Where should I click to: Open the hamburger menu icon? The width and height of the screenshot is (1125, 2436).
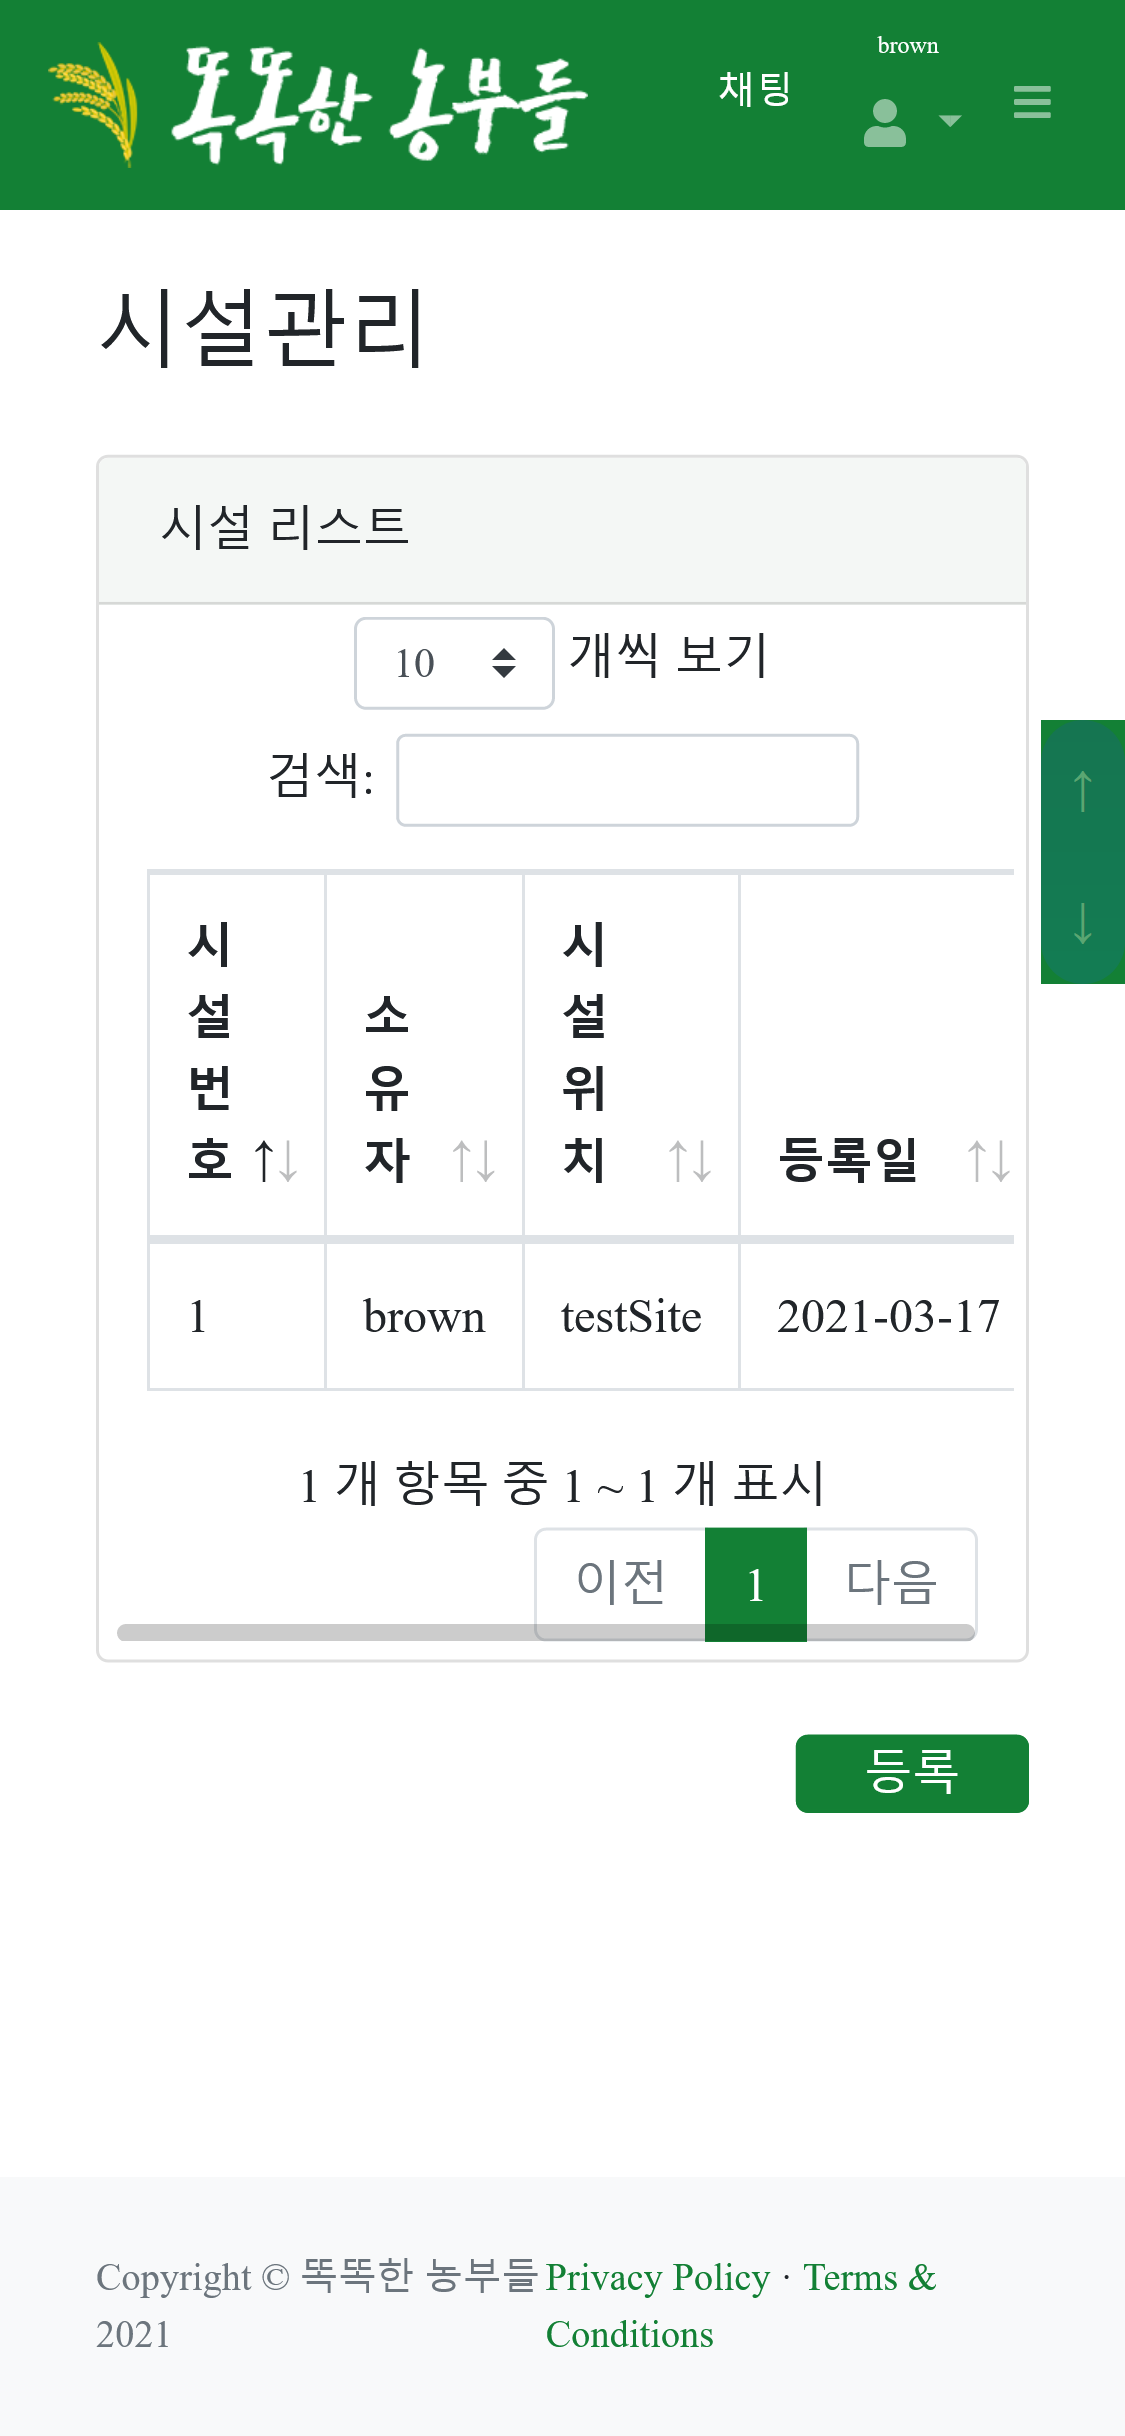(1031, 102)
